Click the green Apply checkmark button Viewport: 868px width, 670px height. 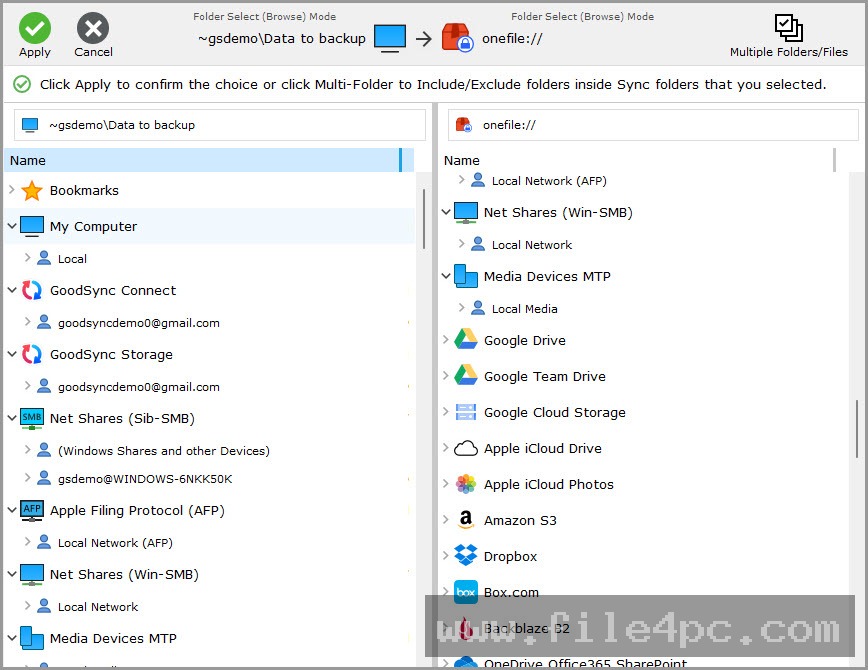pyautogui.click(x=34, y=28)
